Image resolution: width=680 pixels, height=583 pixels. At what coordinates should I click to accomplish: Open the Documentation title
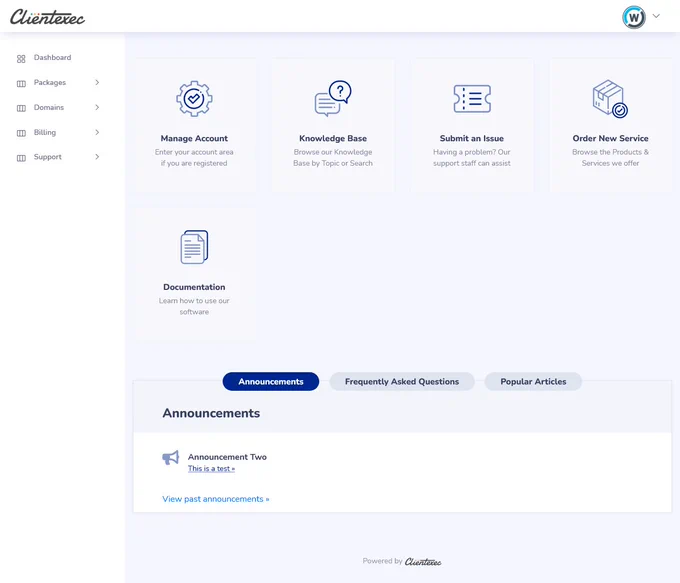194,287
